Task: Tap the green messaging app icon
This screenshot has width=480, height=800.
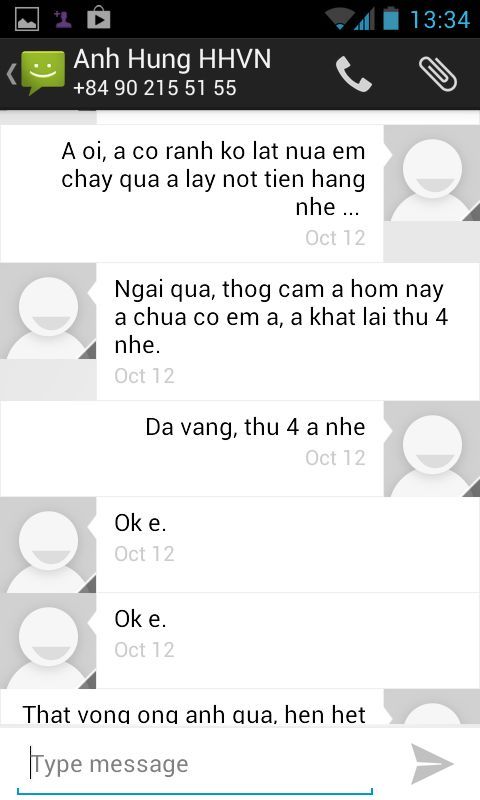Action: (x=43, y=72)
